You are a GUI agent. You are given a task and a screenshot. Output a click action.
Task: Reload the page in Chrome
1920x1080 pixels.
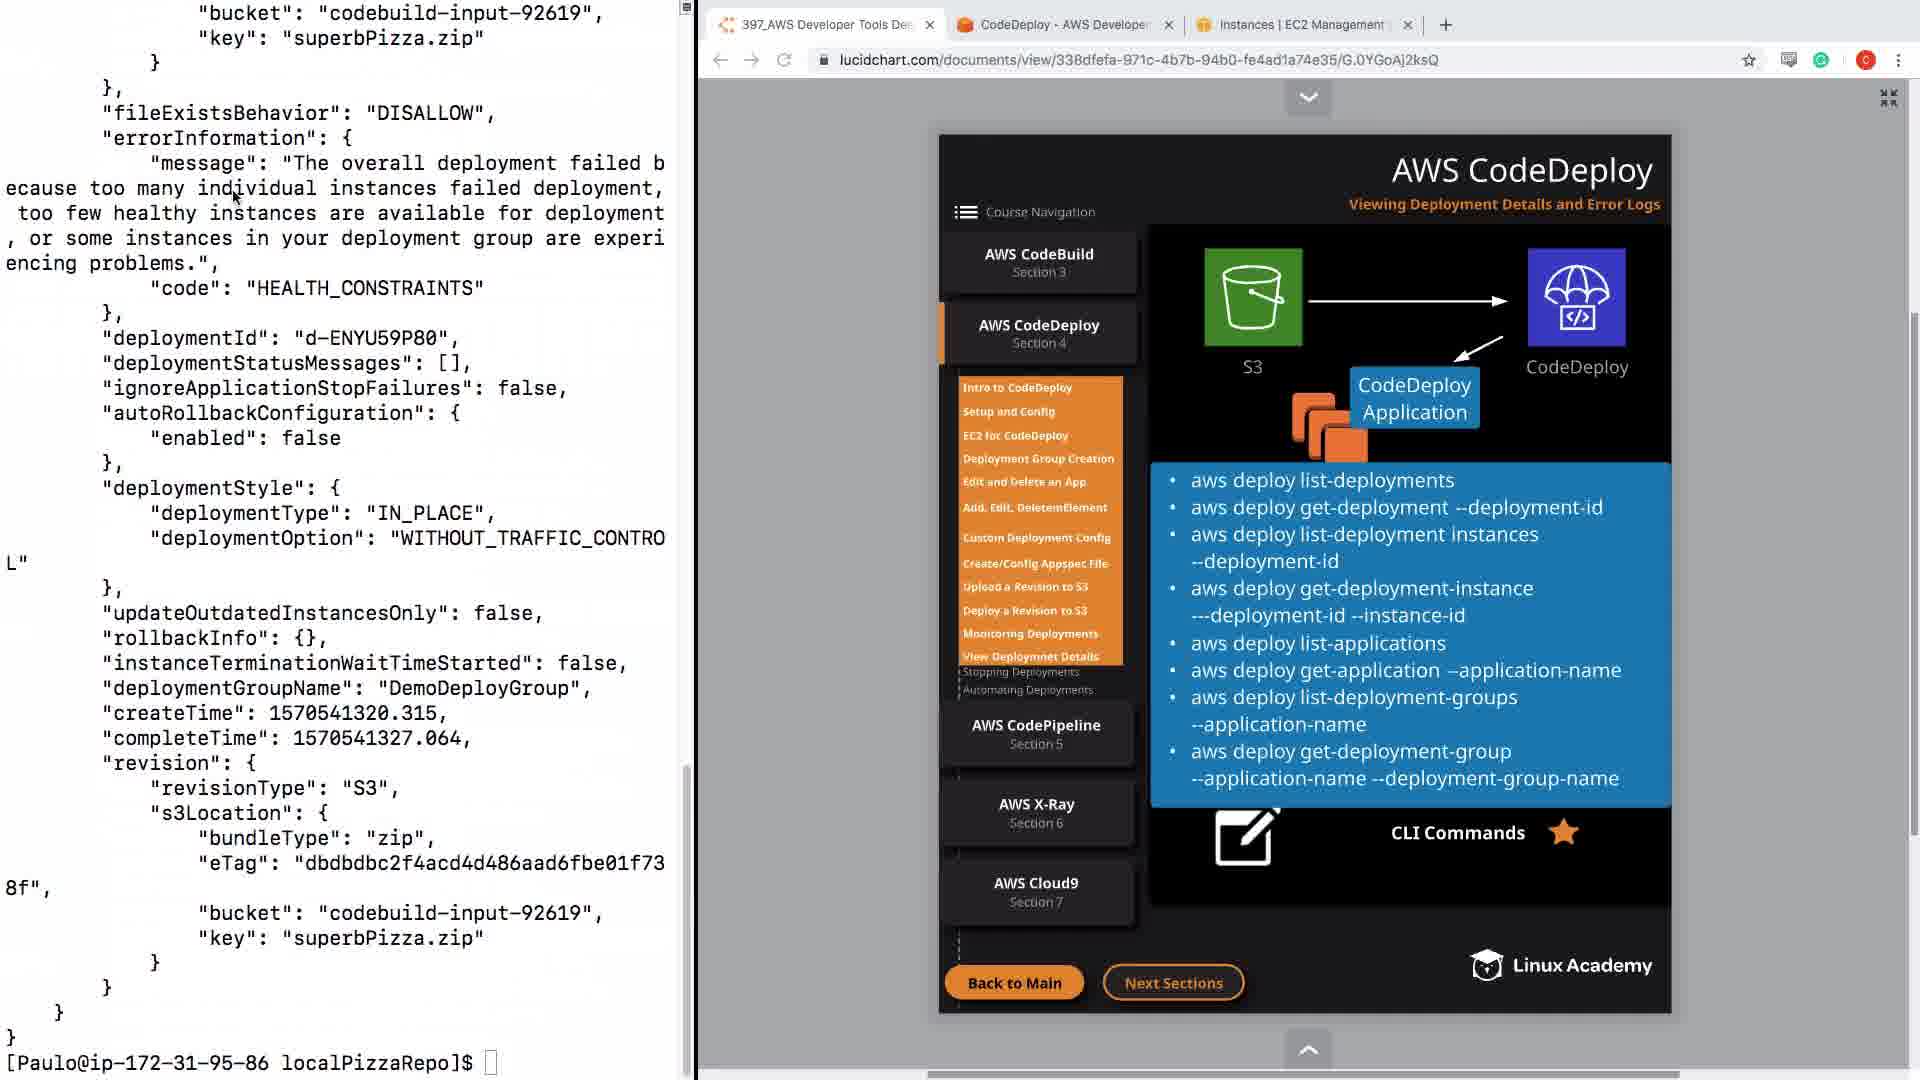click(784, 60)
